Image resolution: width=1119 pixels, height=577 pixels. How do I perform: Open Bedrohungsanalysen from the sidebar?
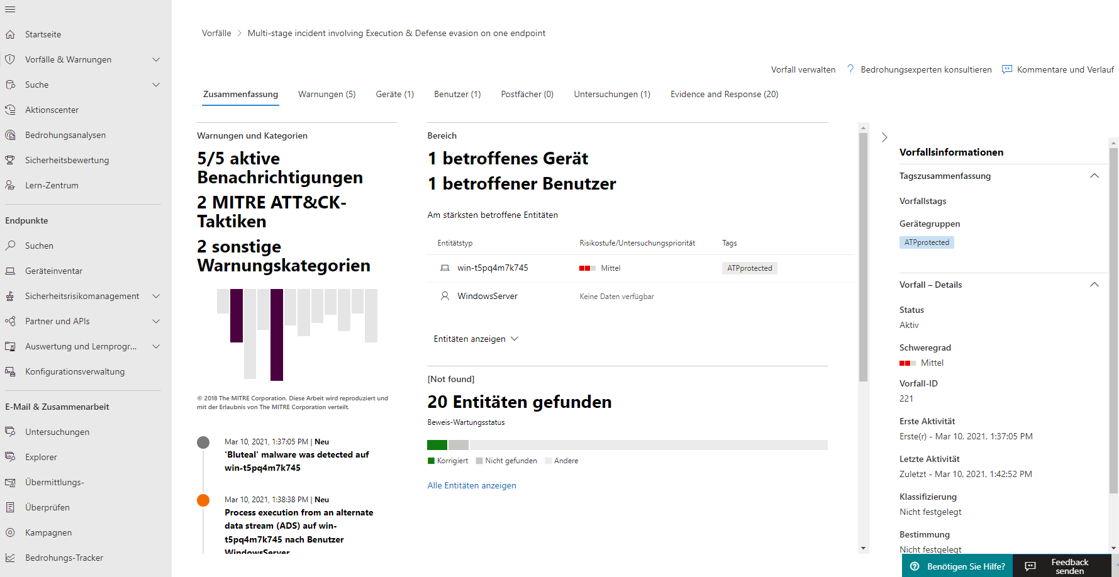[x=10, y=134]
